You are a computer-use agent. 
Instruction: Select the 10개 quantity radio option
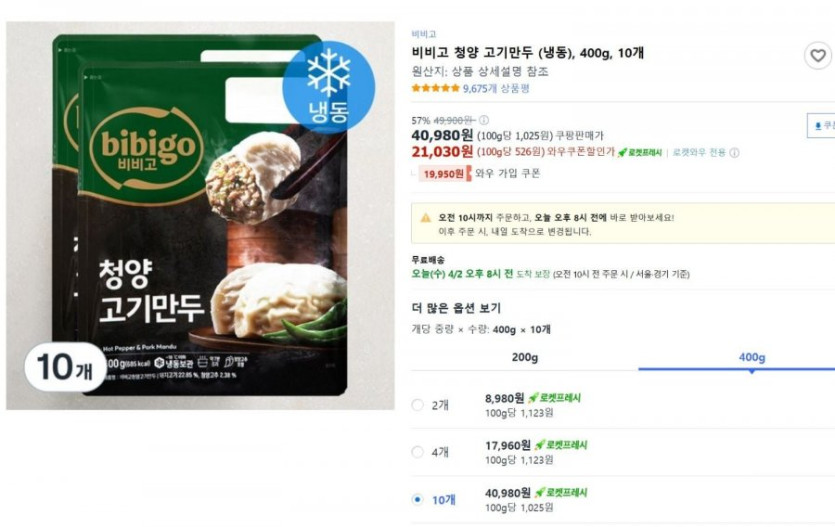tap(418, 499)
